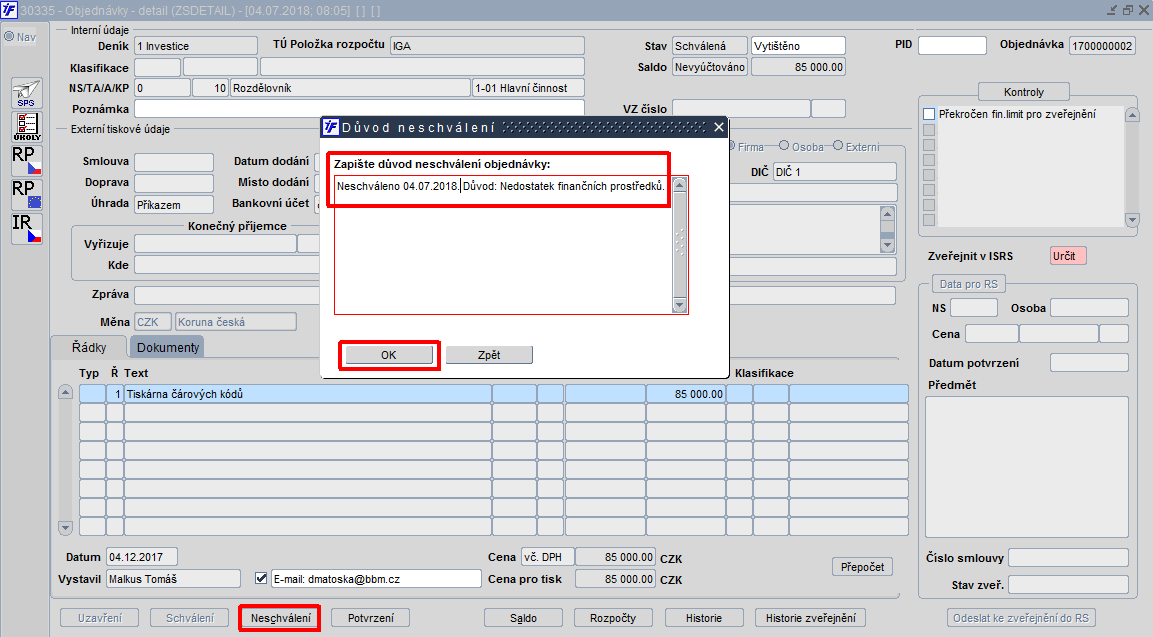
Task: Click the Číslo smlouvy field
Action: [1068, 557]
